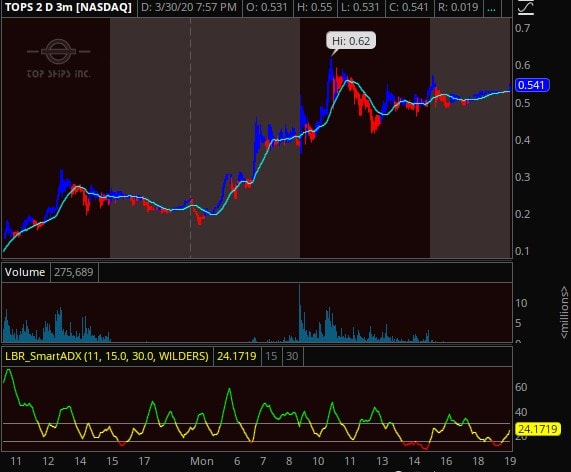Click the Volume study label

pos(25,272)
